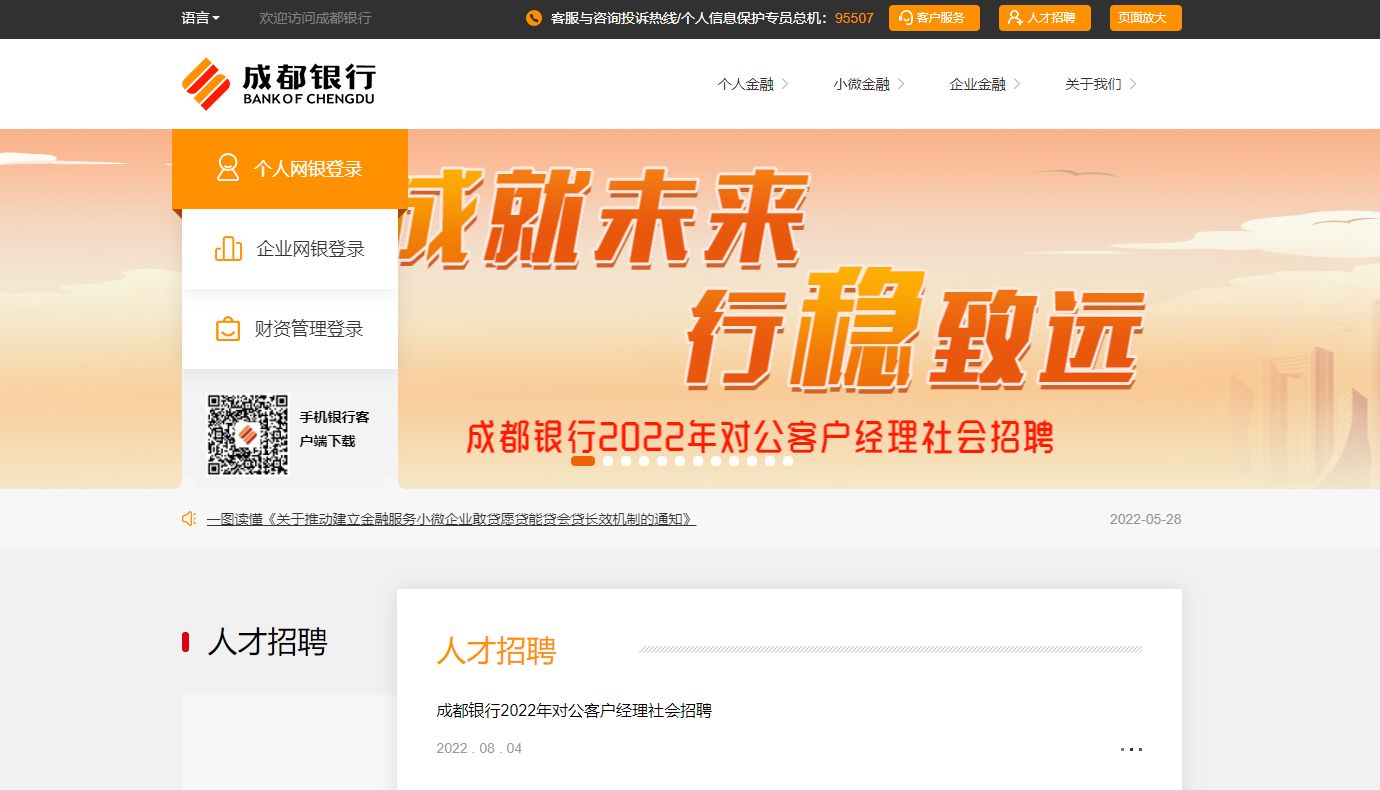
Task: Open 客户服务 headset button
Action: pyautogui.click(x=934, y=18)
